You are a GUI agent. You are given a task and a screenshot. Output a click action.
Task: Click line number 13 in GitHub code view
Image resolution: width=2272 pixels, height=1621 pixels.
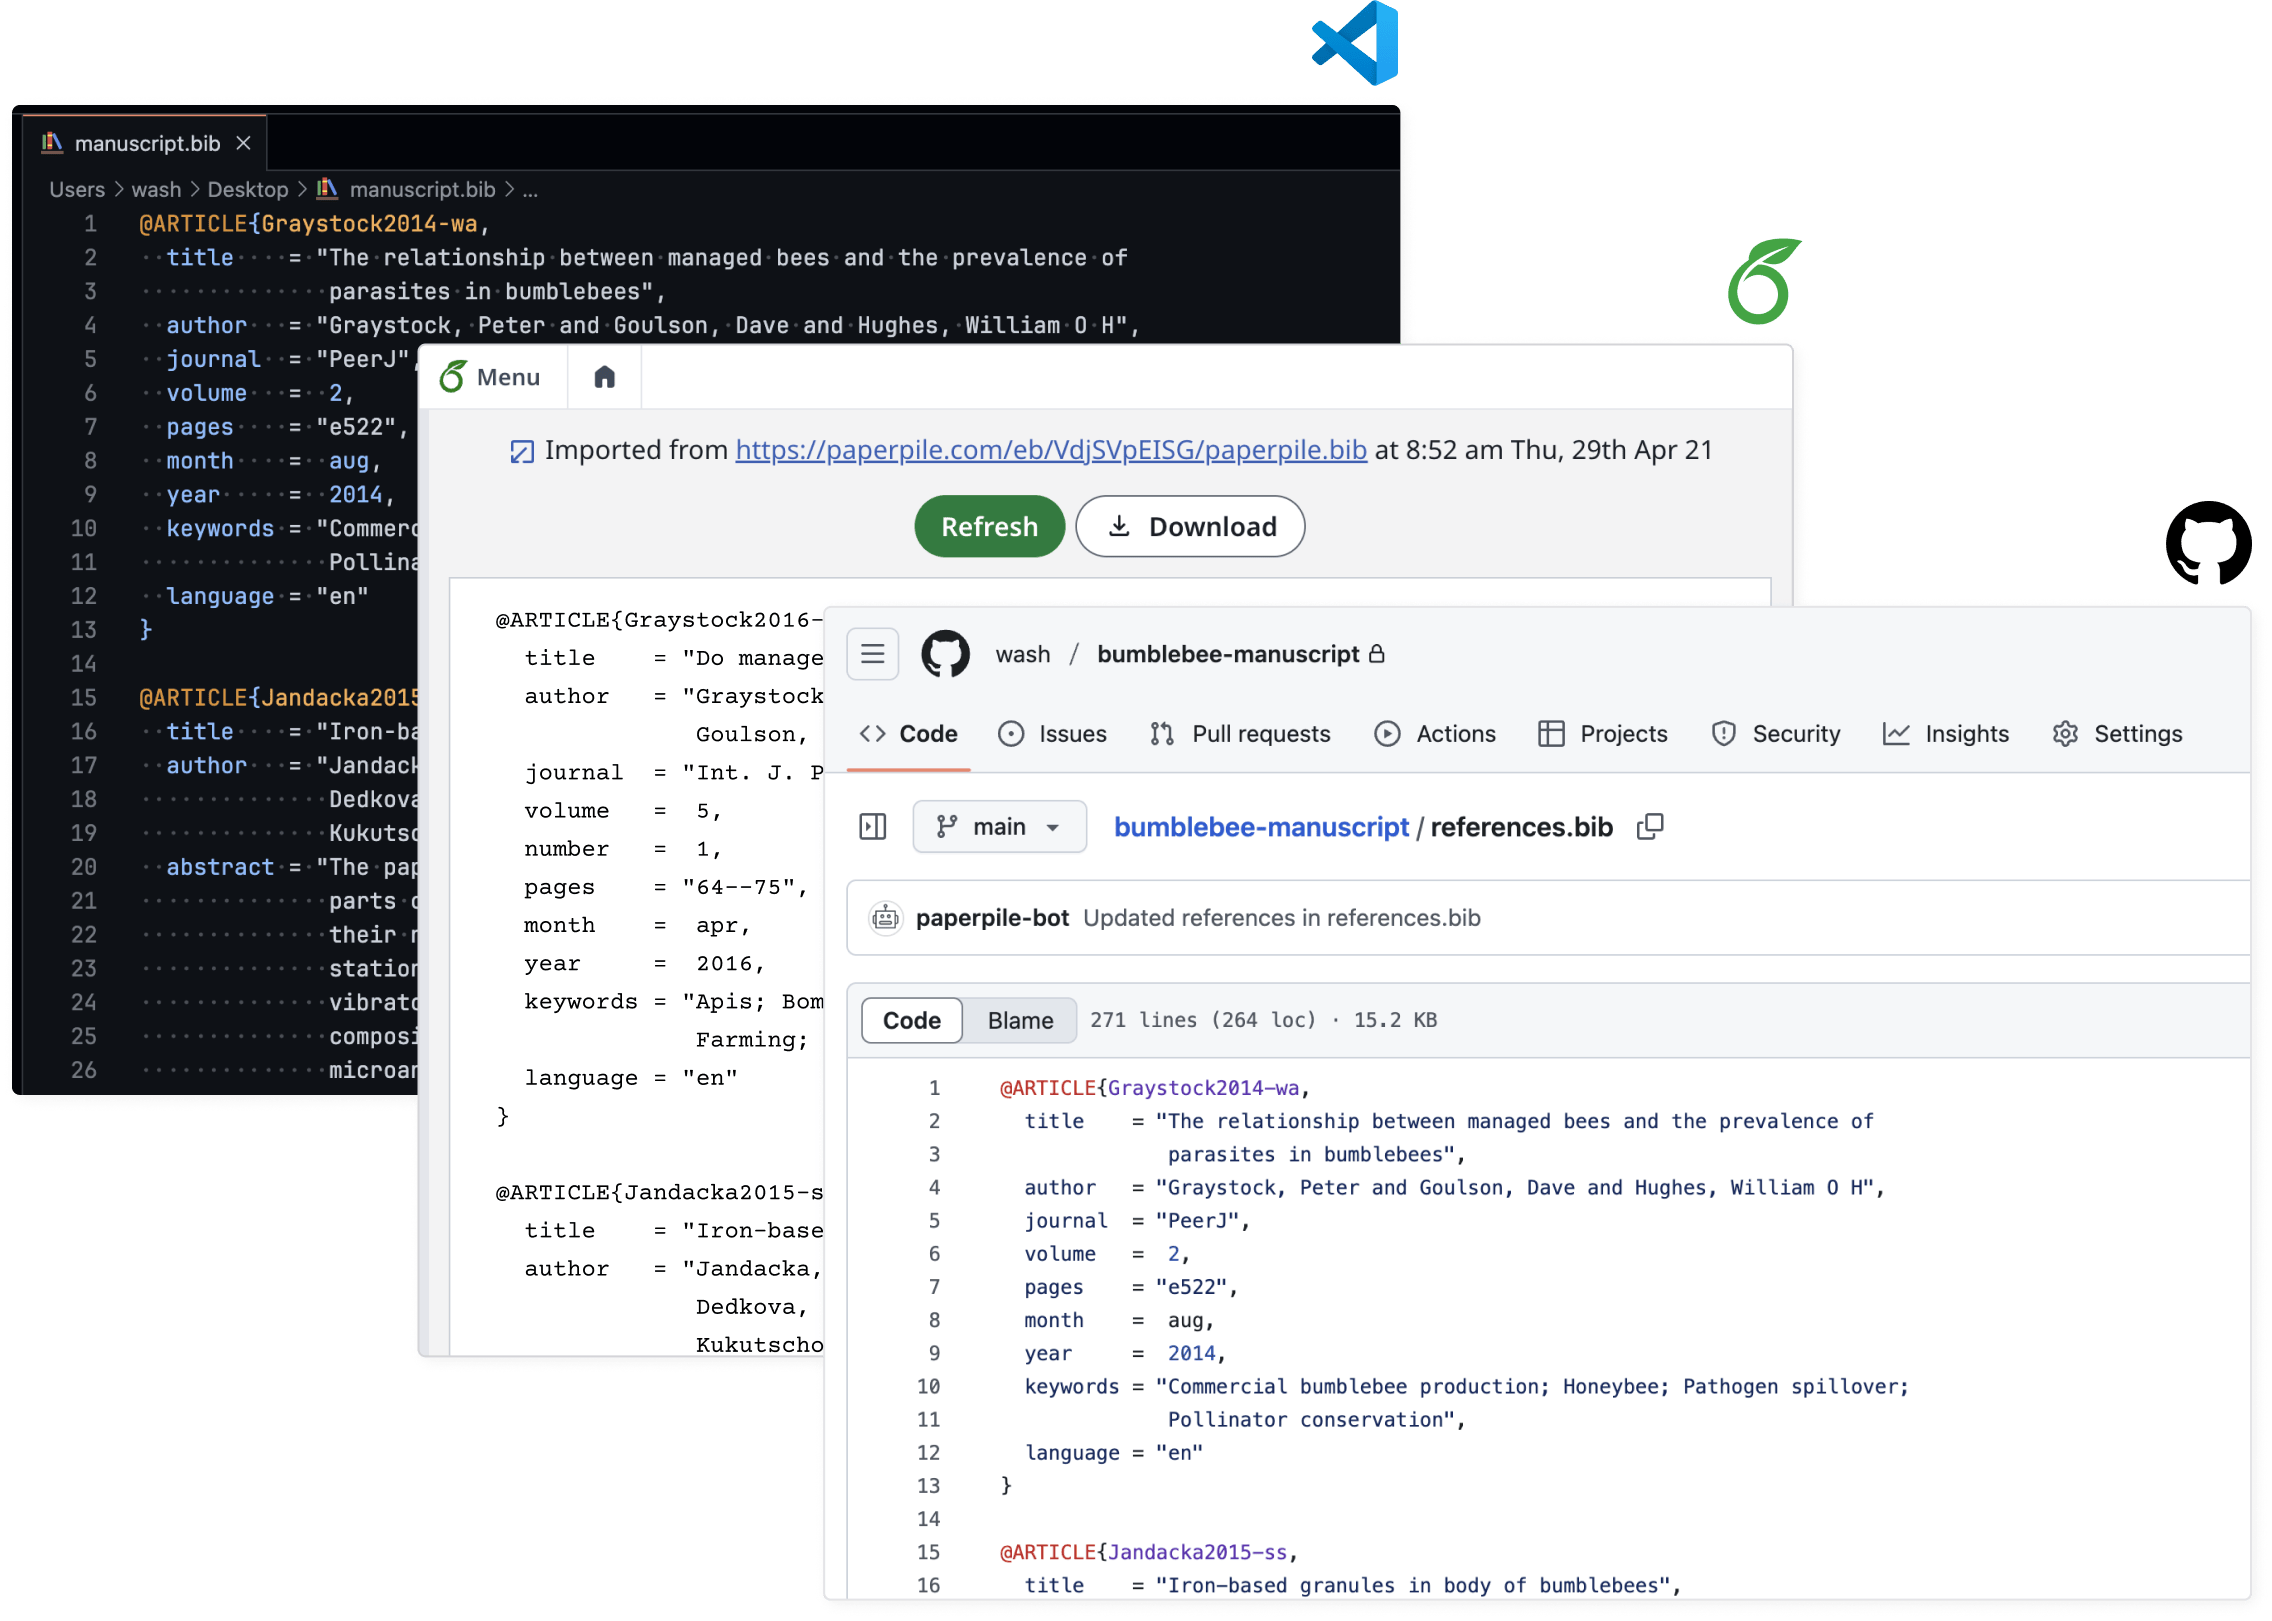click(x=928, y=1486)
